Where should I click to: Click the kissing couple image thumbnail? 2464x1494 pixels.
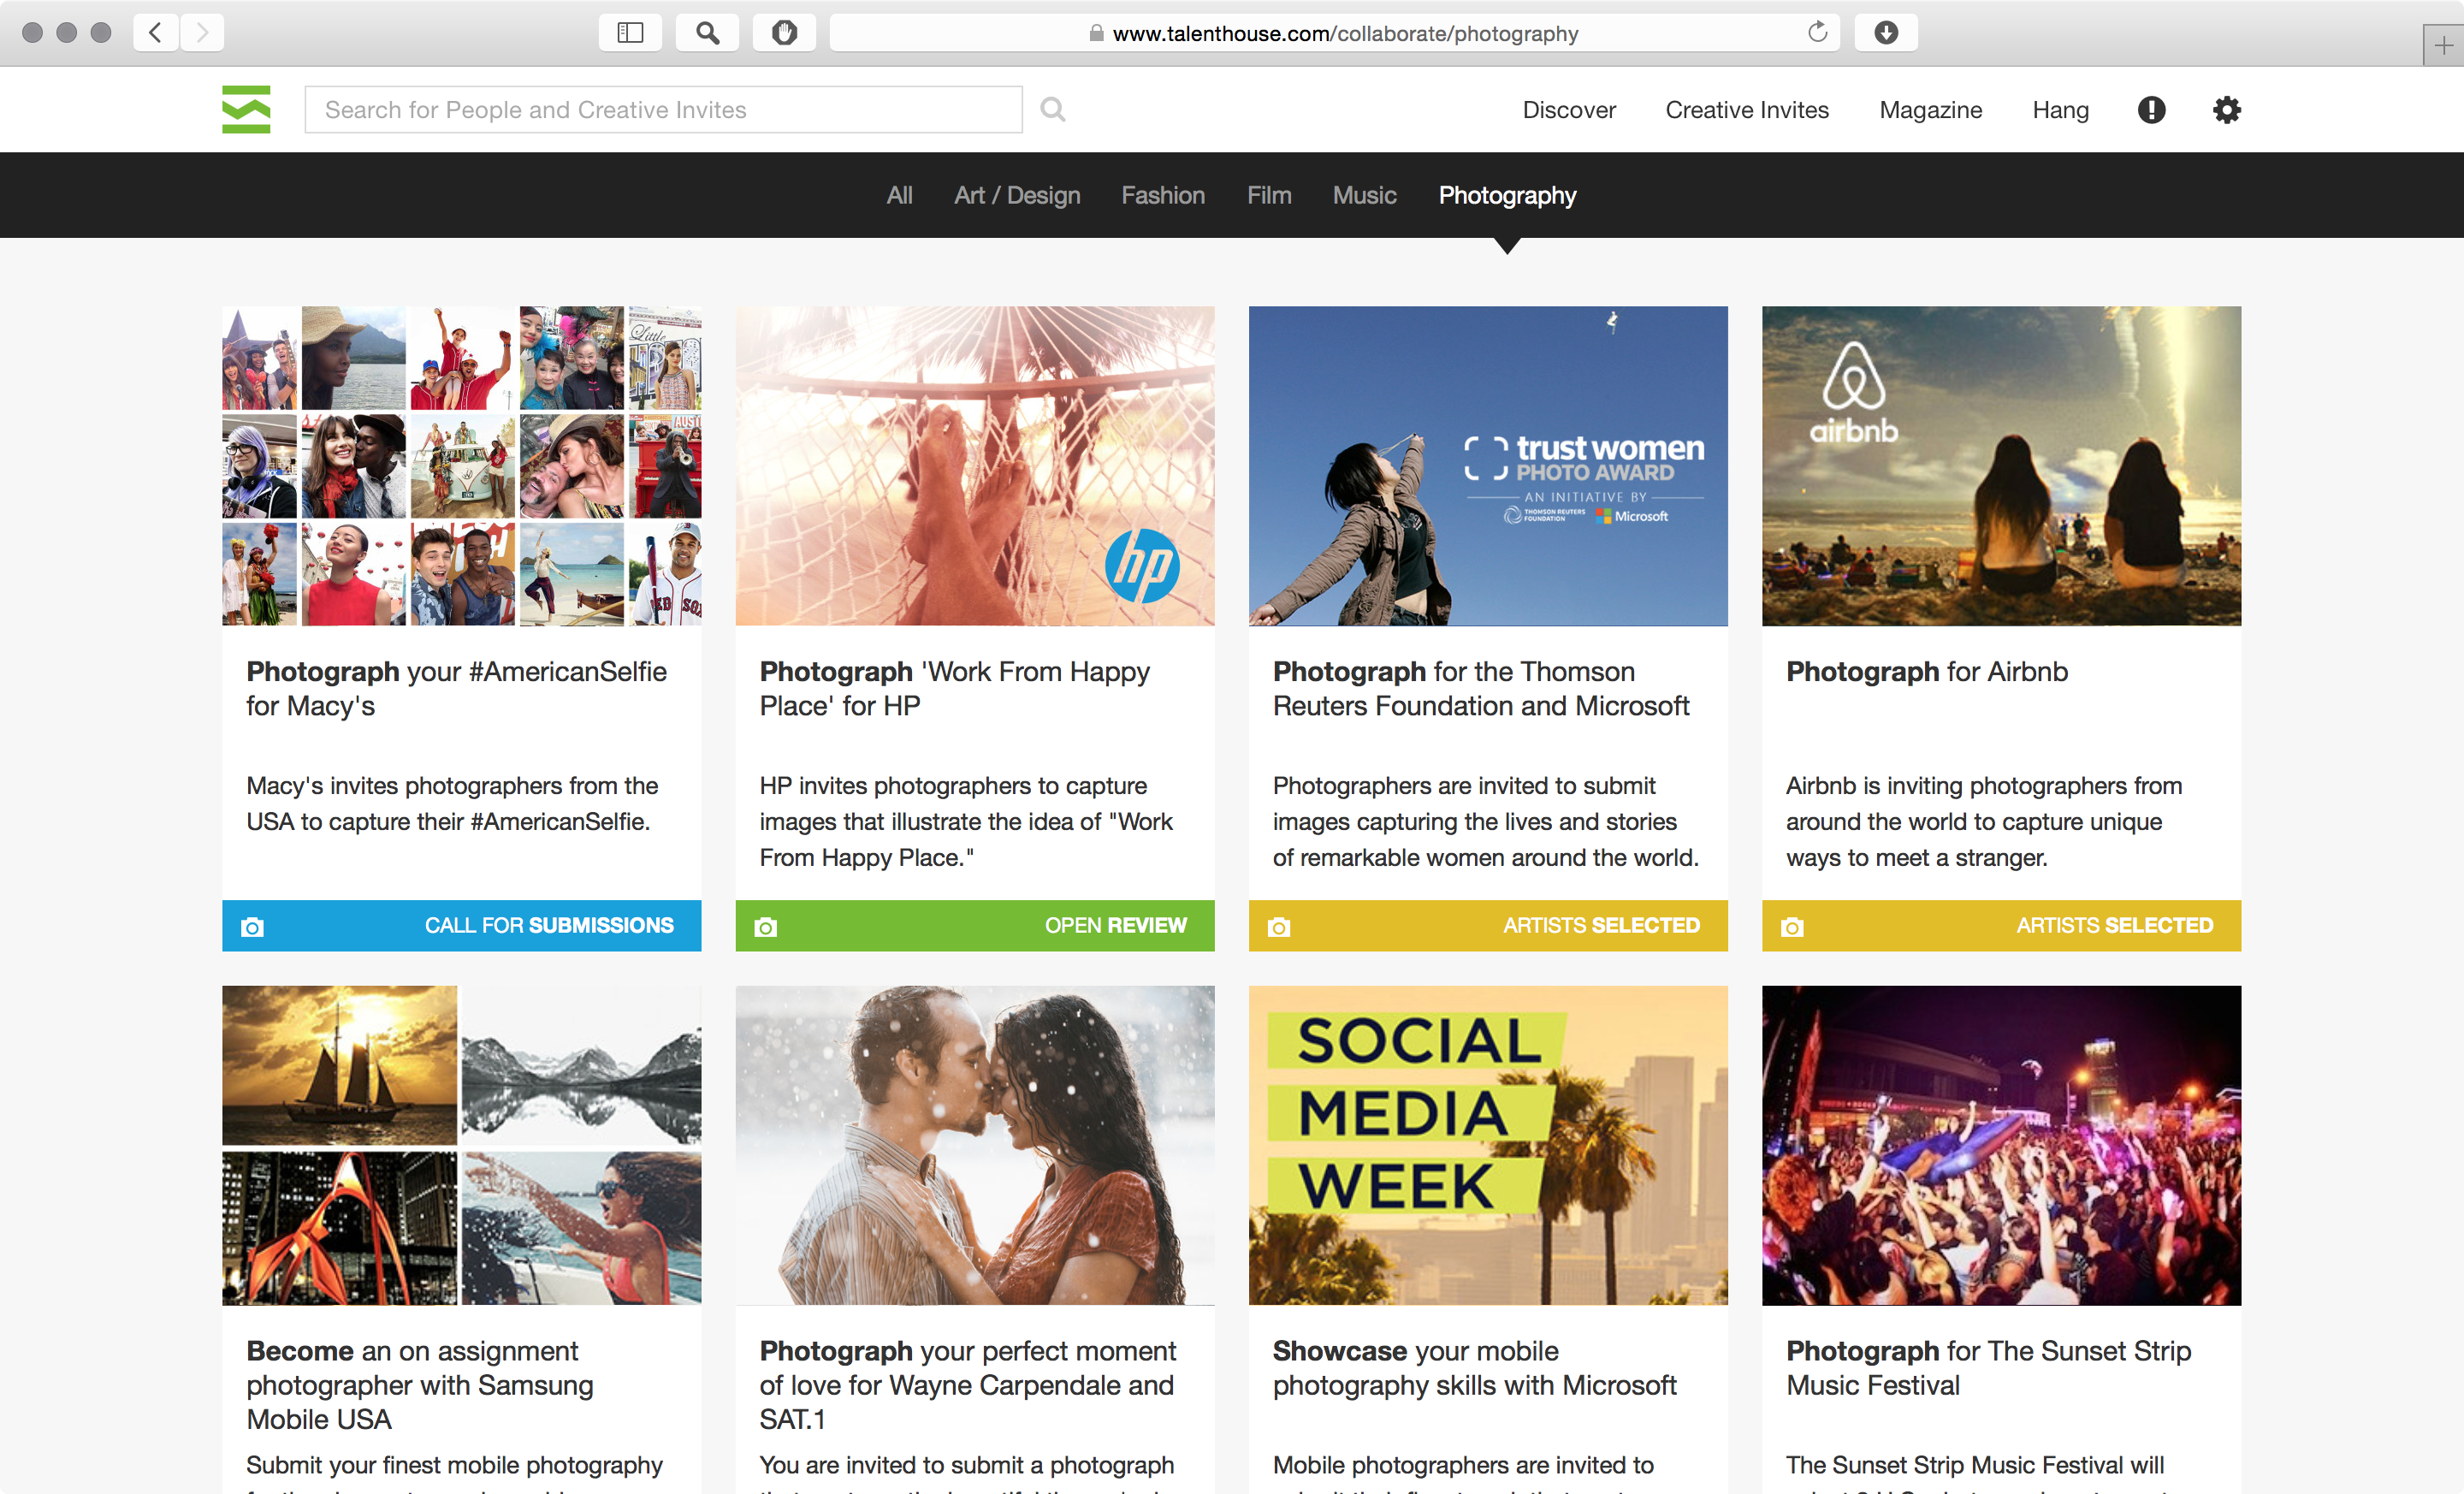coord(975,1145)
